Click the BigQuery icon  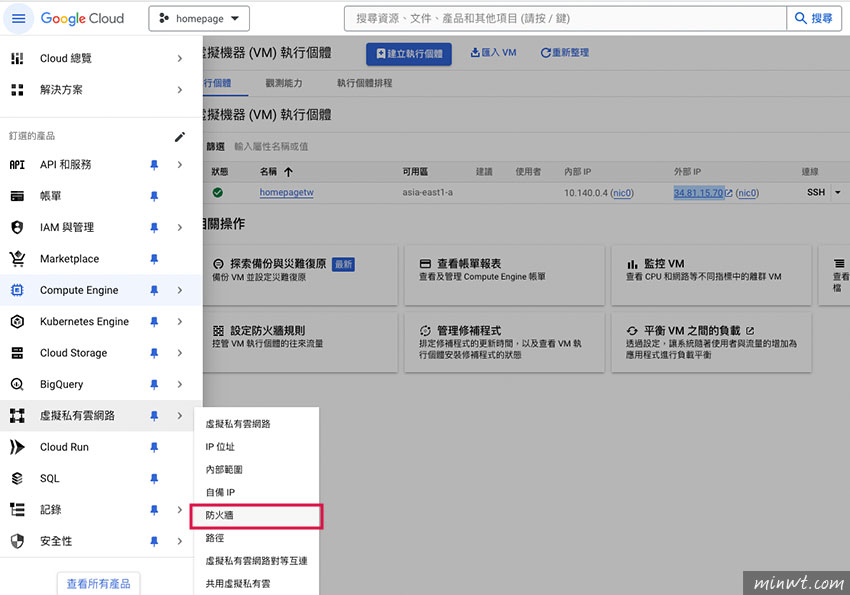click(x=17, y=384)
